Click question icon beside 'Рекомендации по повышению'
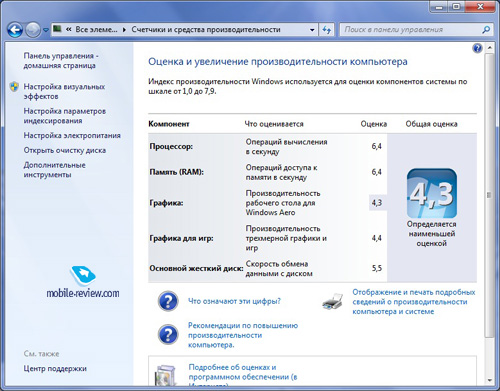Image resolution: width=500 pixels, height=391 pixels. pos(168,334)
